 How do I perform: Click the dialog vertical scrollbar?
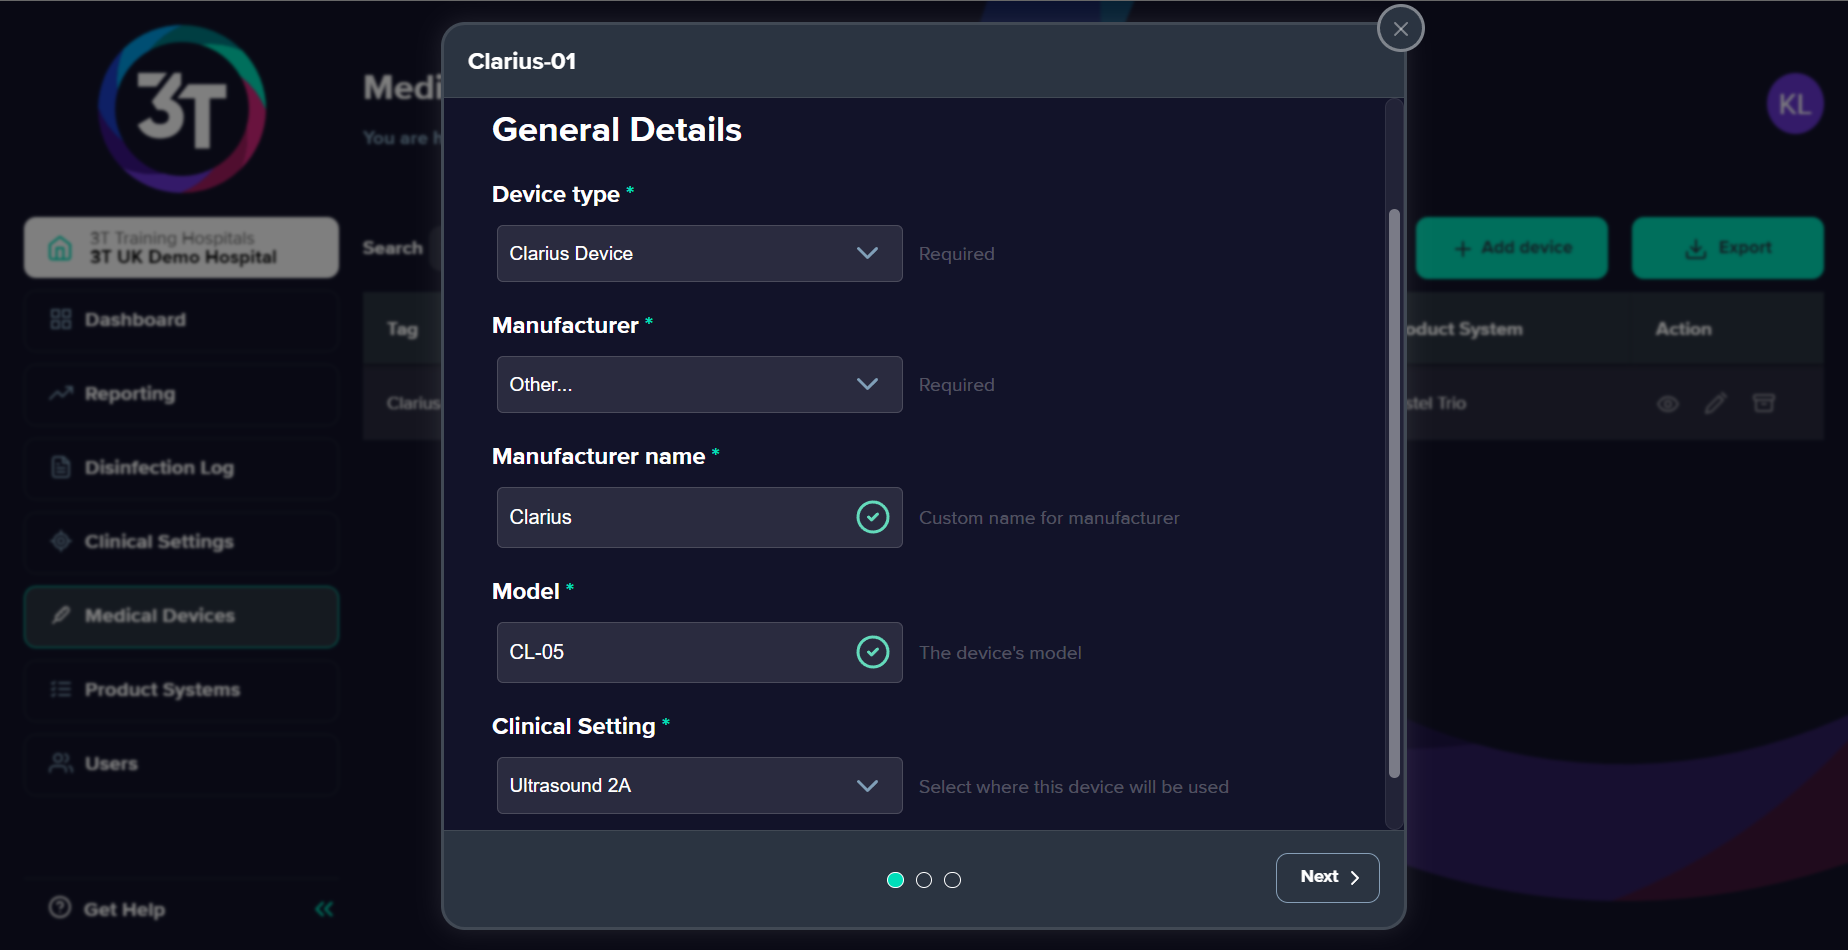[1394, 493]
